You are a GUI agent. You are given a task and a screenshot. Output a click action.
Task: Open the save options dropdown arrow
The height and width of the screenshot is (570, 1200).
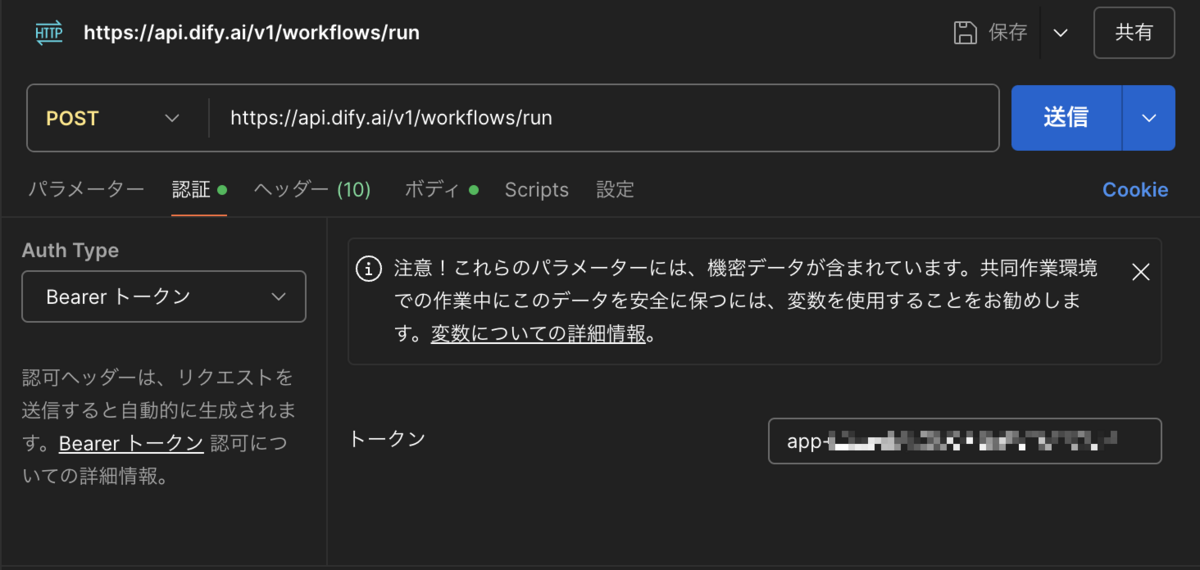pos(1061,33)
